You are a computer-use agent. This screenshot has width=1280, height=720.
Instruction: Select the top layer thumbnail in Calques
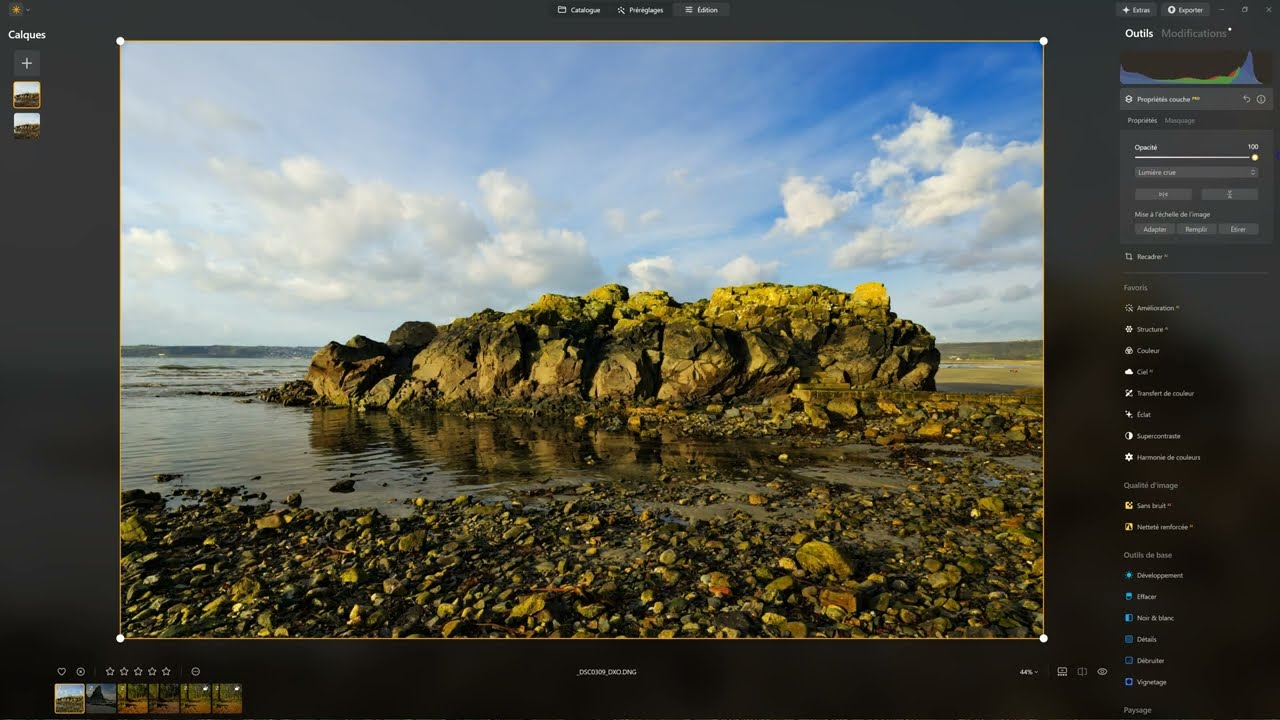(x=27, y=95)
